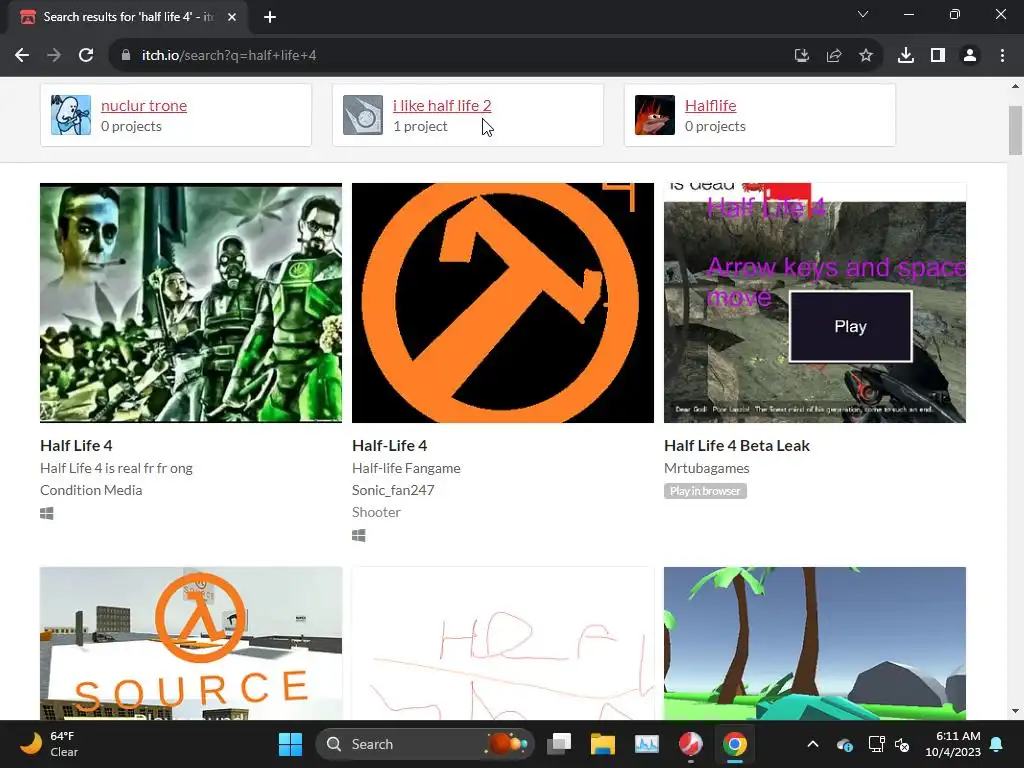Click the install app icon in address bar
The height and width of the screenshot is (768, 1024).
(x=801, y=56)
